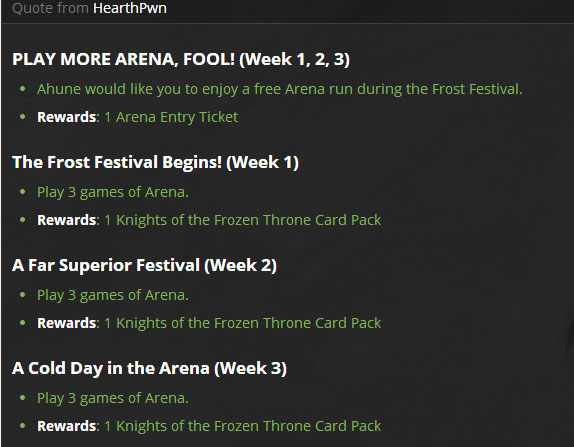Click 'A Cold Day in the Arena (Week 3)' heading
The width and height of the screenshot is (574, 447).
[149, 368]
